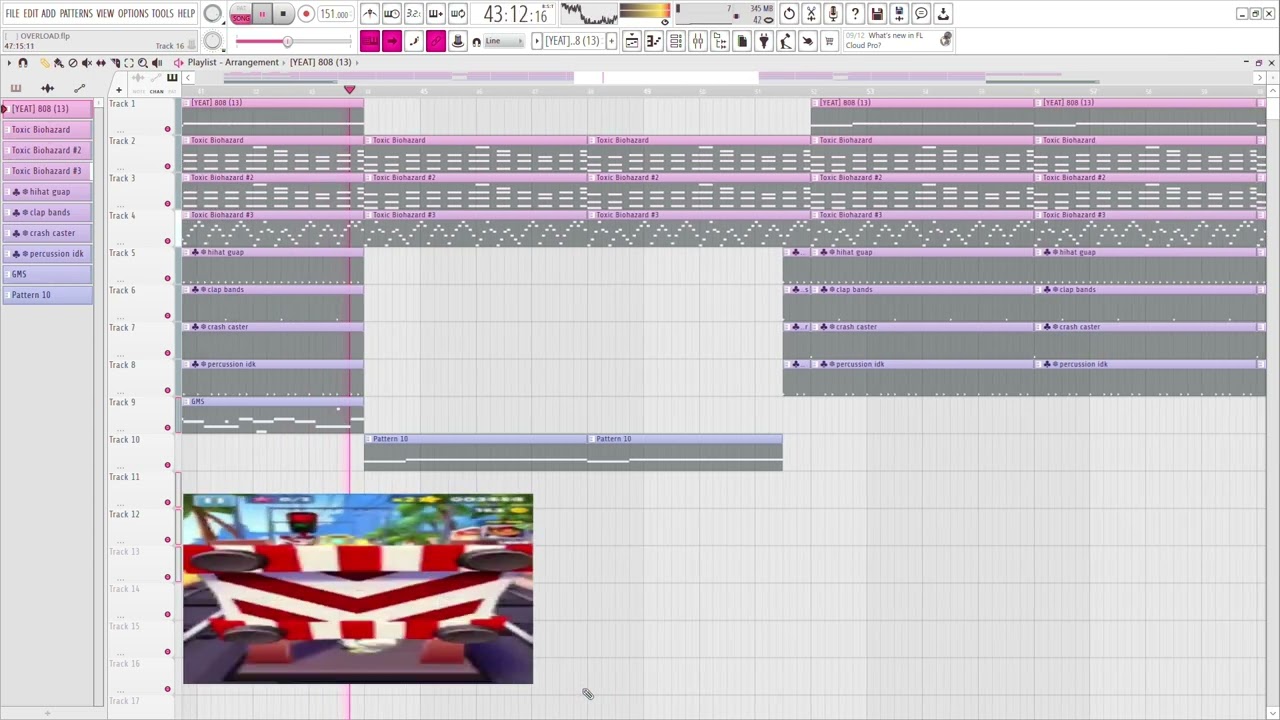Open the EDIT menu
The width and height of the screenshot is (1280, 720).
[x=31, y=14]
